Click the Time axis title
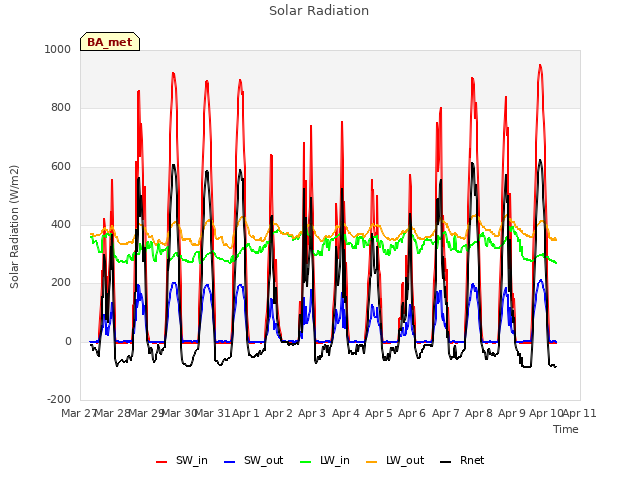The width and height of the screenshot is (640, 480). [x=566, y=429]
